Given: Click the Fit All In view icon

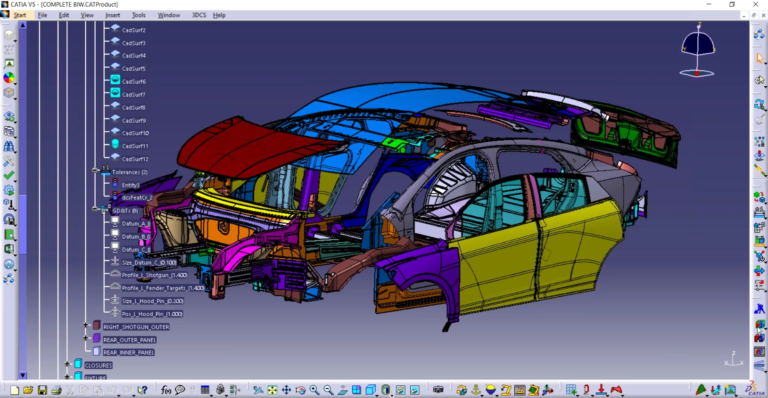Looking at the screenshot, I should coord(272,390).
